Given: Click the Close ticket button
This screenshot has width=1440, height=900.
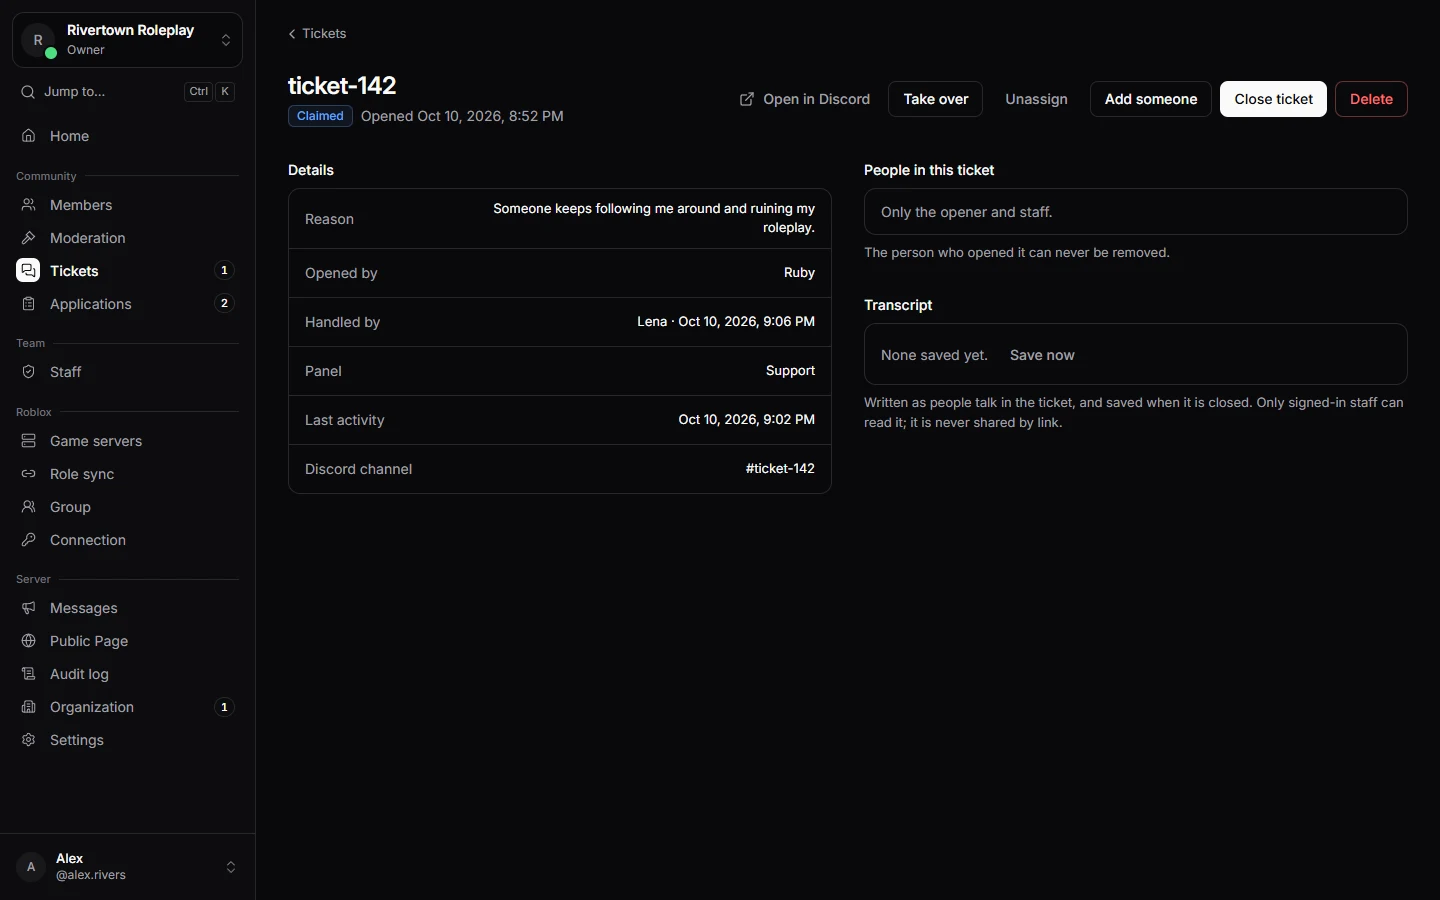Looking at the screenshot, I should point(1273,99).
